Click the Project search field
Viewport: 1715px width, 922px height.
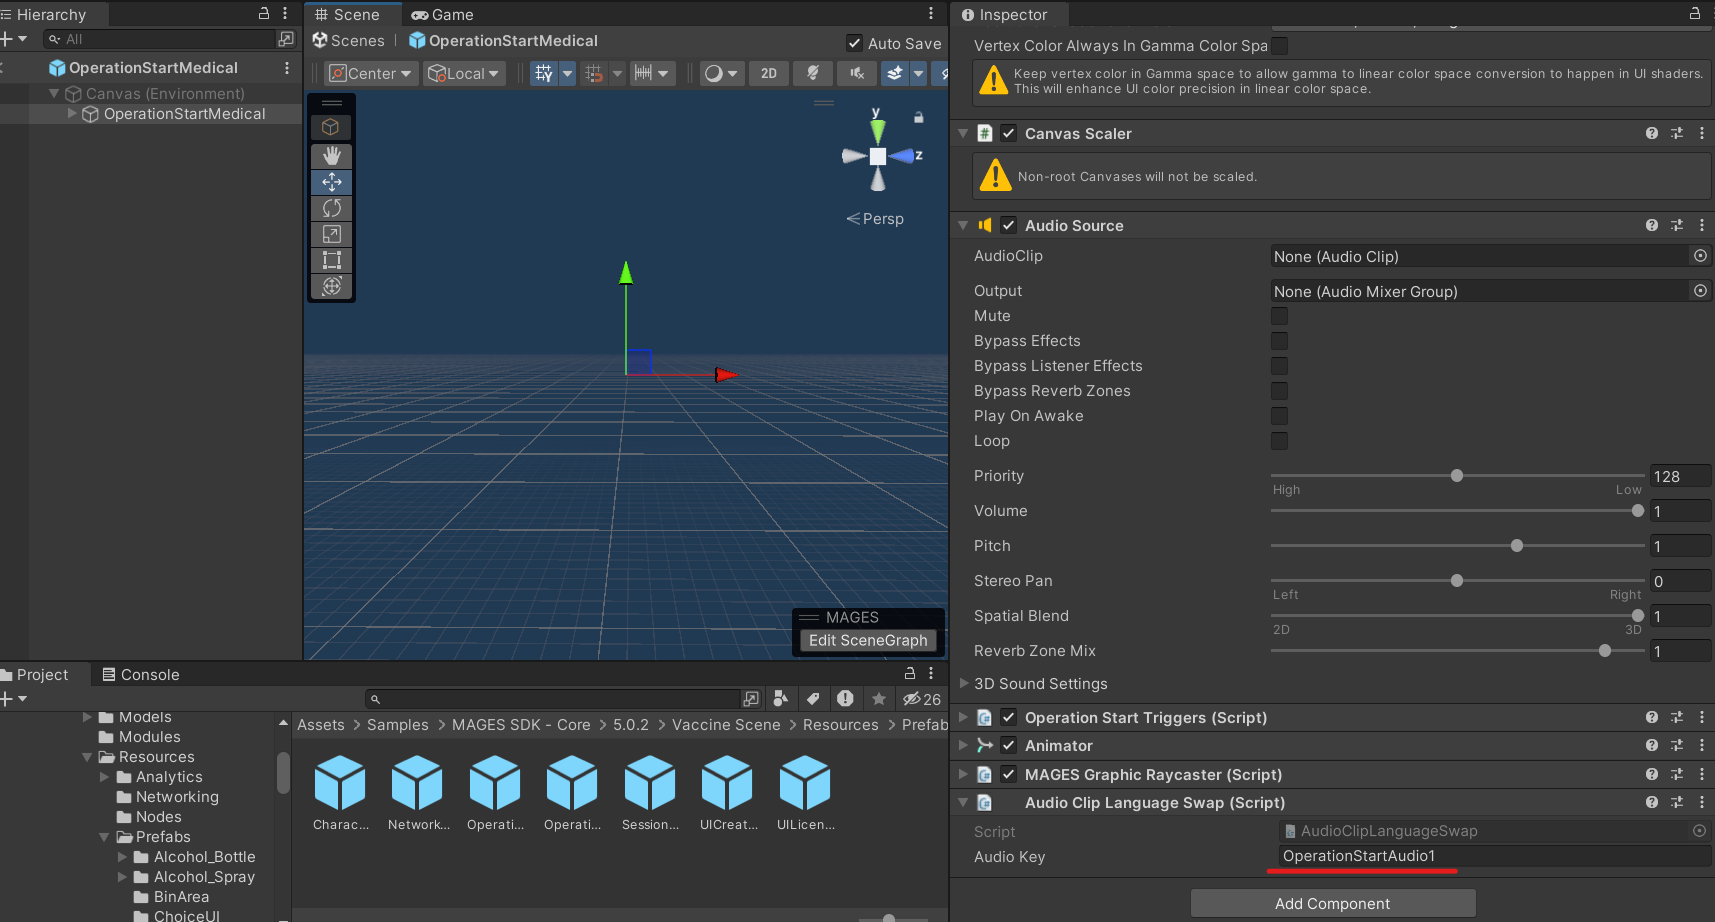553,699
